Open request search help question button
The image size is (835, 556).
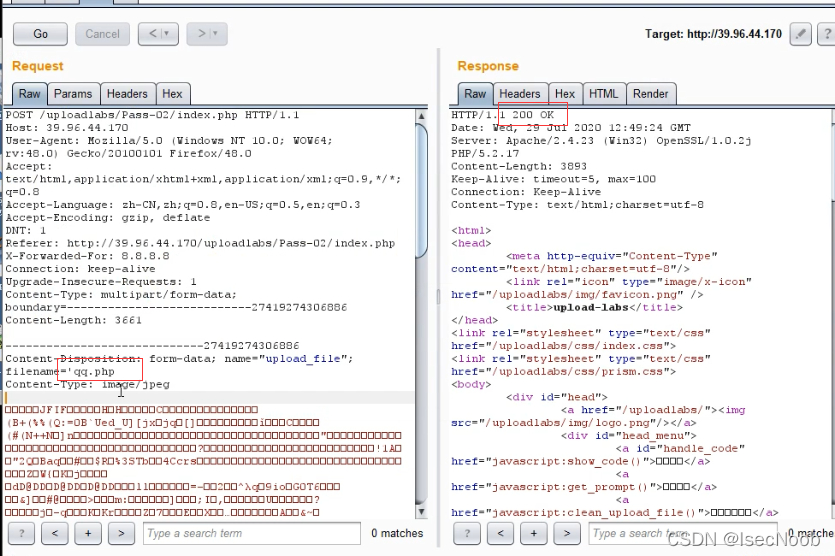(22, 533)
